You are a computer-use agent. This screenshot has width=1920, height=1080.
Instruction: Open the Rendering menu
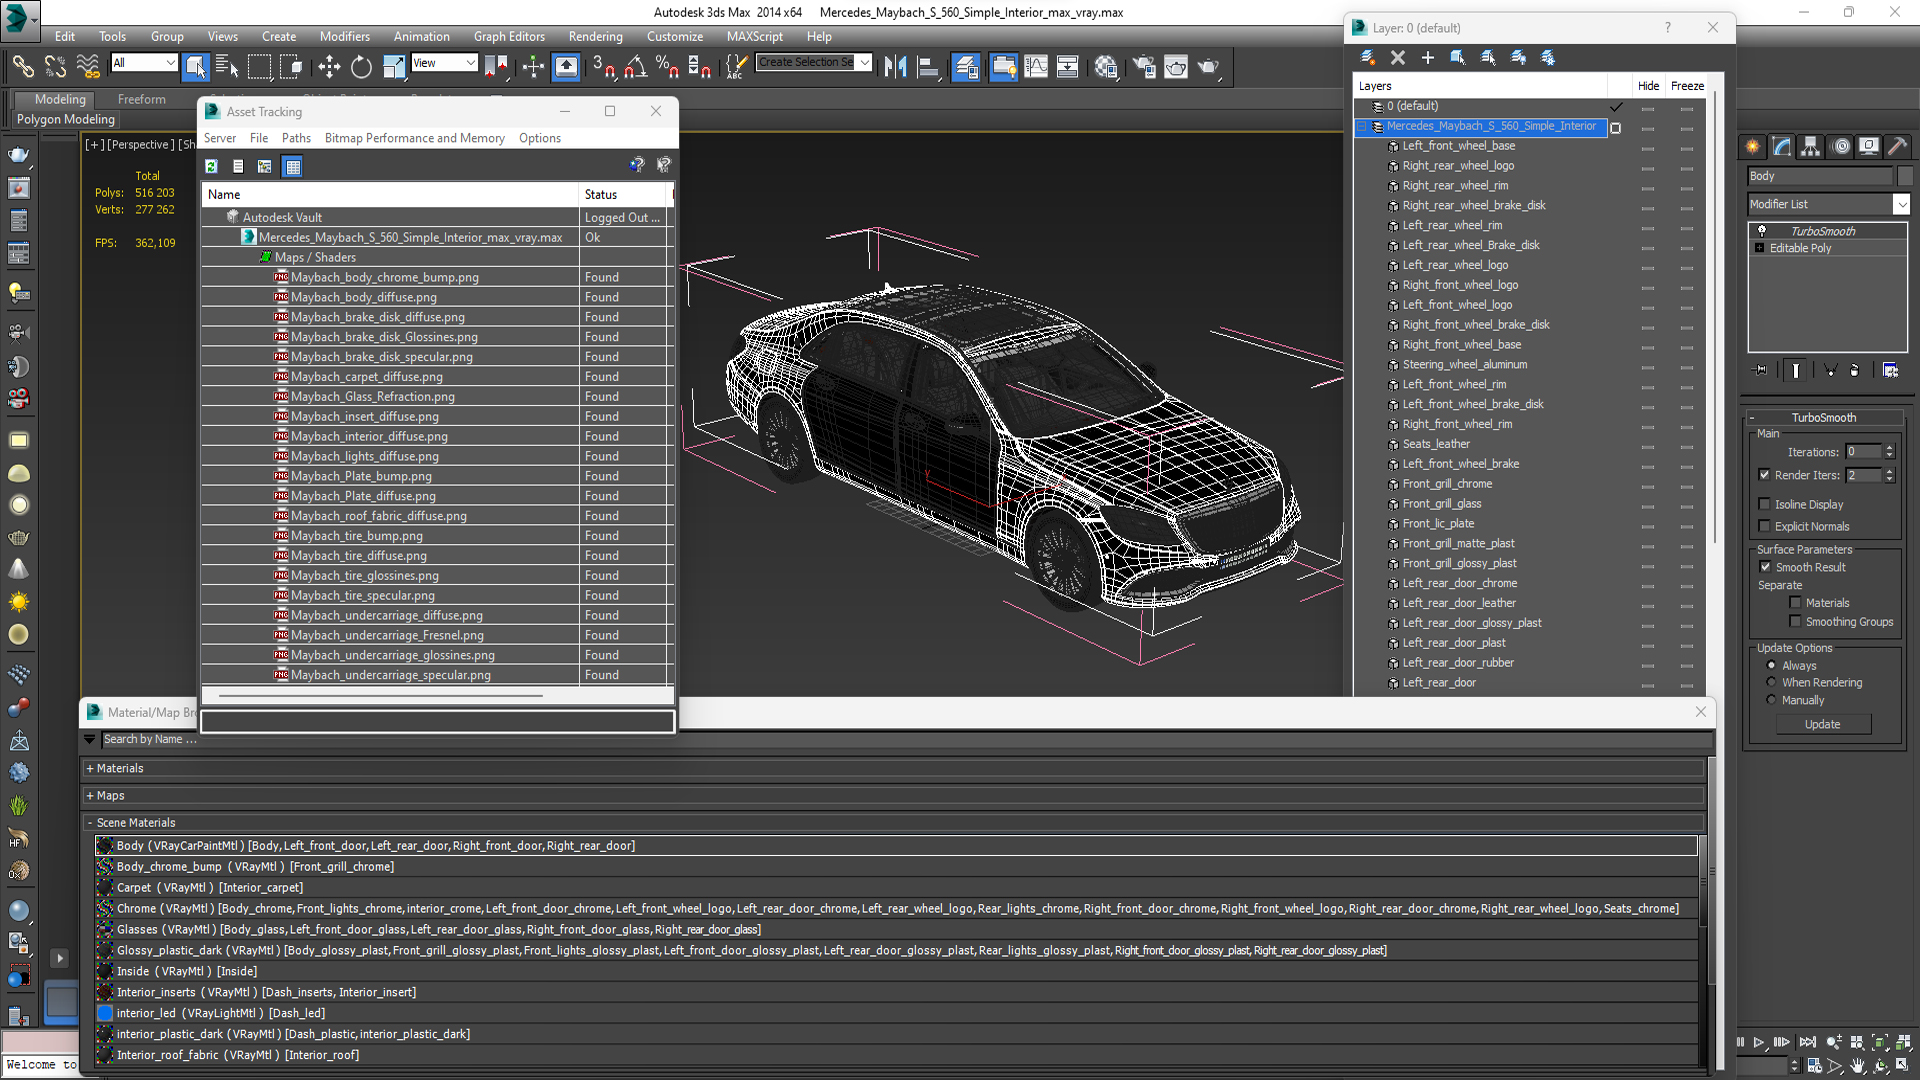tap(595, 36)
